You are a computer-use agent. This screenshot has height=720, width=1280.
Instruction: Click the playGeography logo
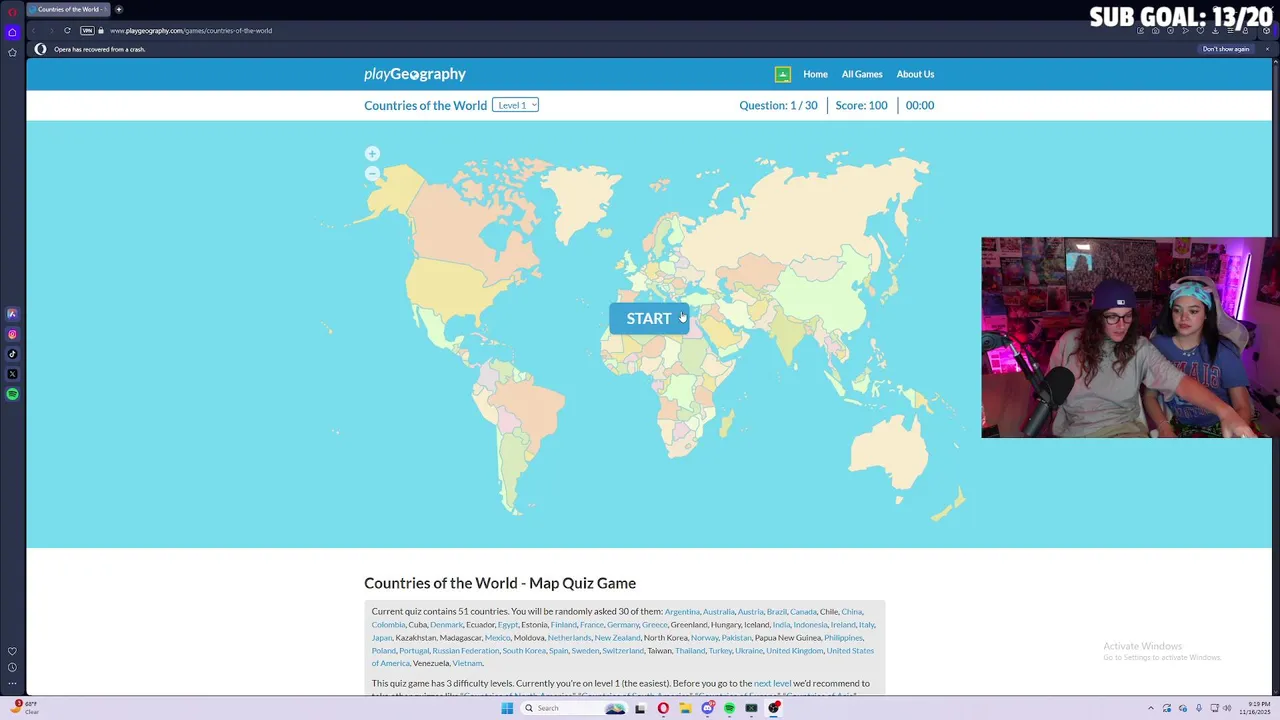point(415,74)
